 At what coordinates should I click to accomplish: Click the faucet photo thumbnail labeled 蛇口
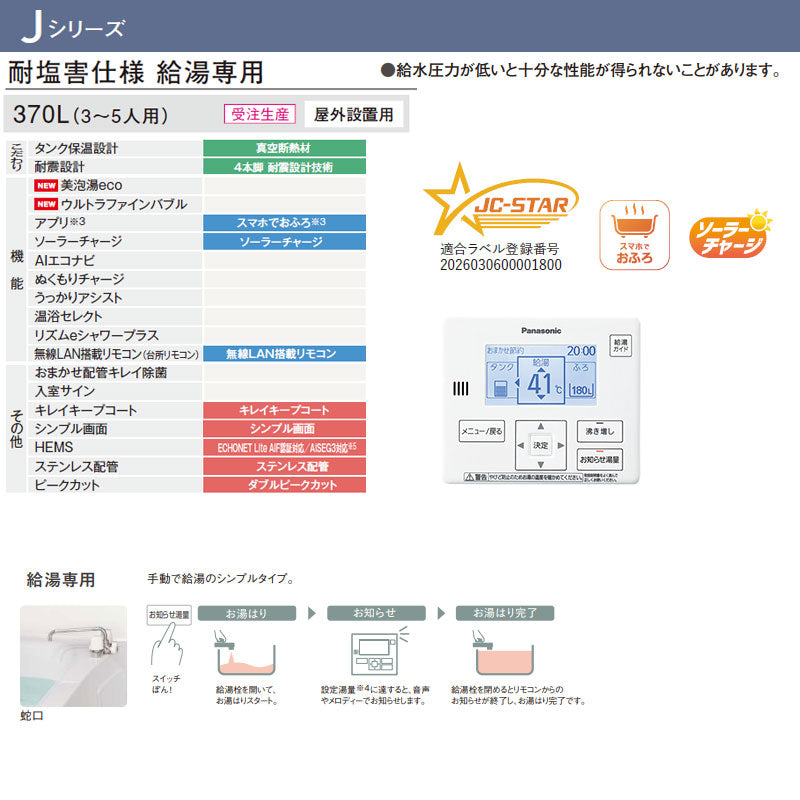pyautogui.click(x=73, y=656)
